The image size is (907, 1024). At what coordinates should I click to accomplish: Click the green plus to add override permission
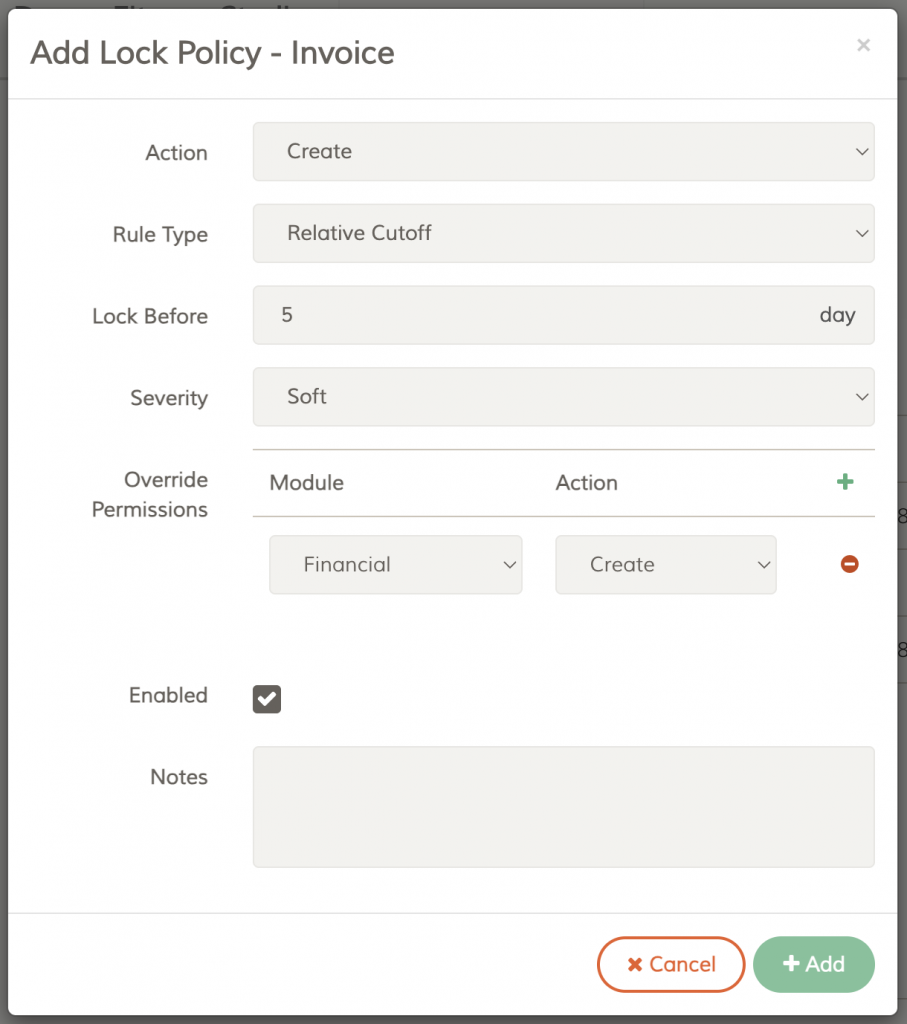pos(845,482)
